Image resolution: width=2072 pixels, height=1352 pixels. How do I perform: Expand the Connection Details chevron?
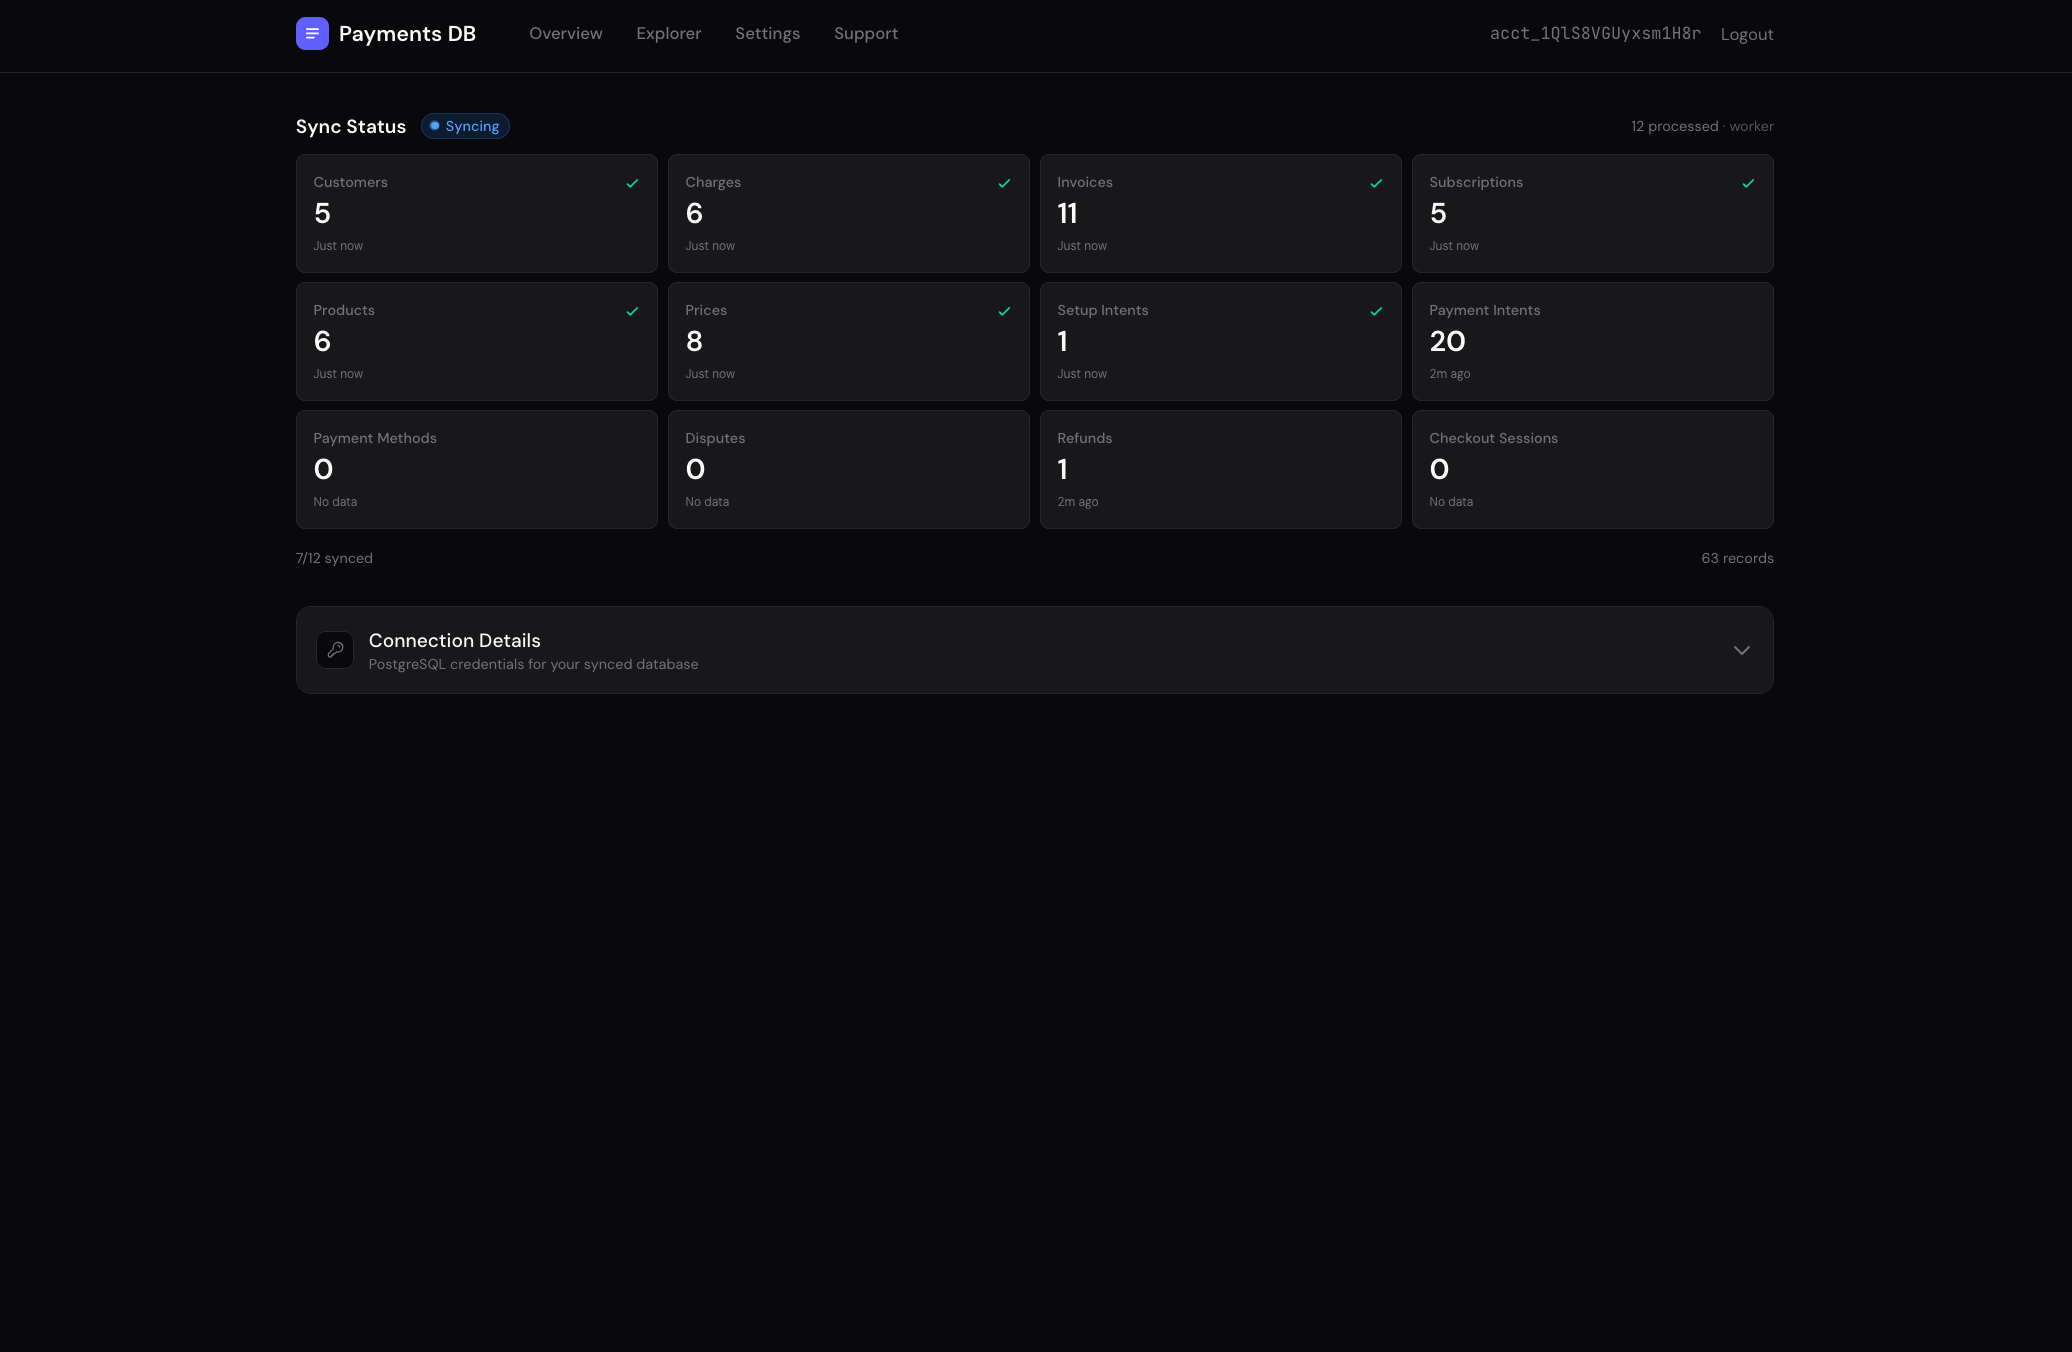(x=1741, y=650)
